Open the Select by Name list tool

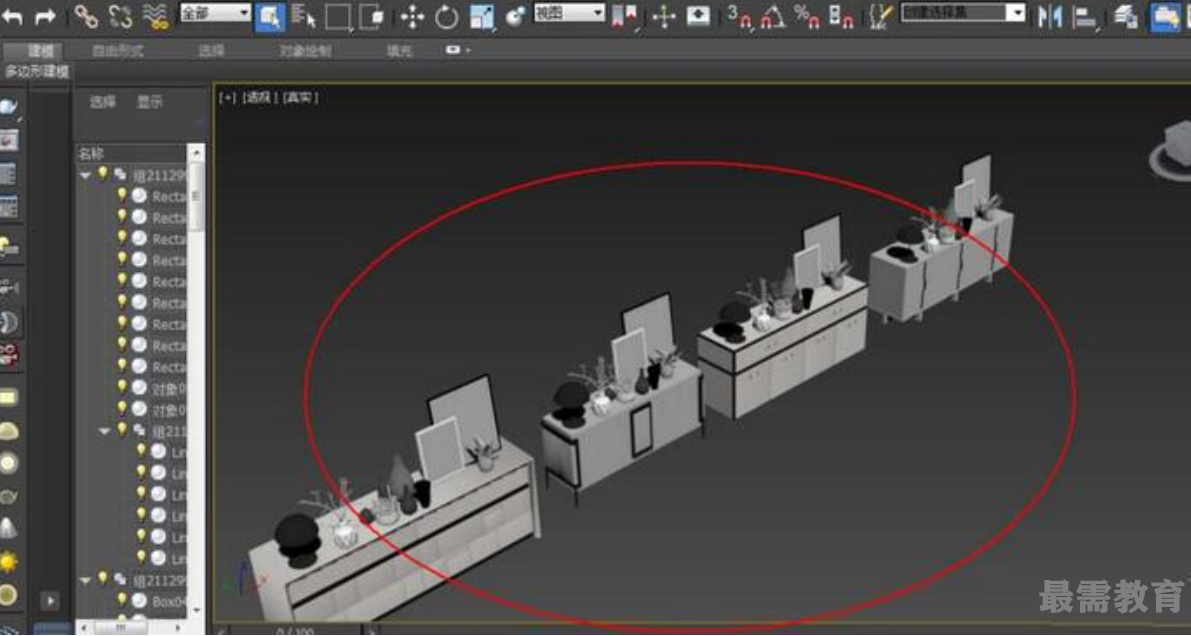304,17
